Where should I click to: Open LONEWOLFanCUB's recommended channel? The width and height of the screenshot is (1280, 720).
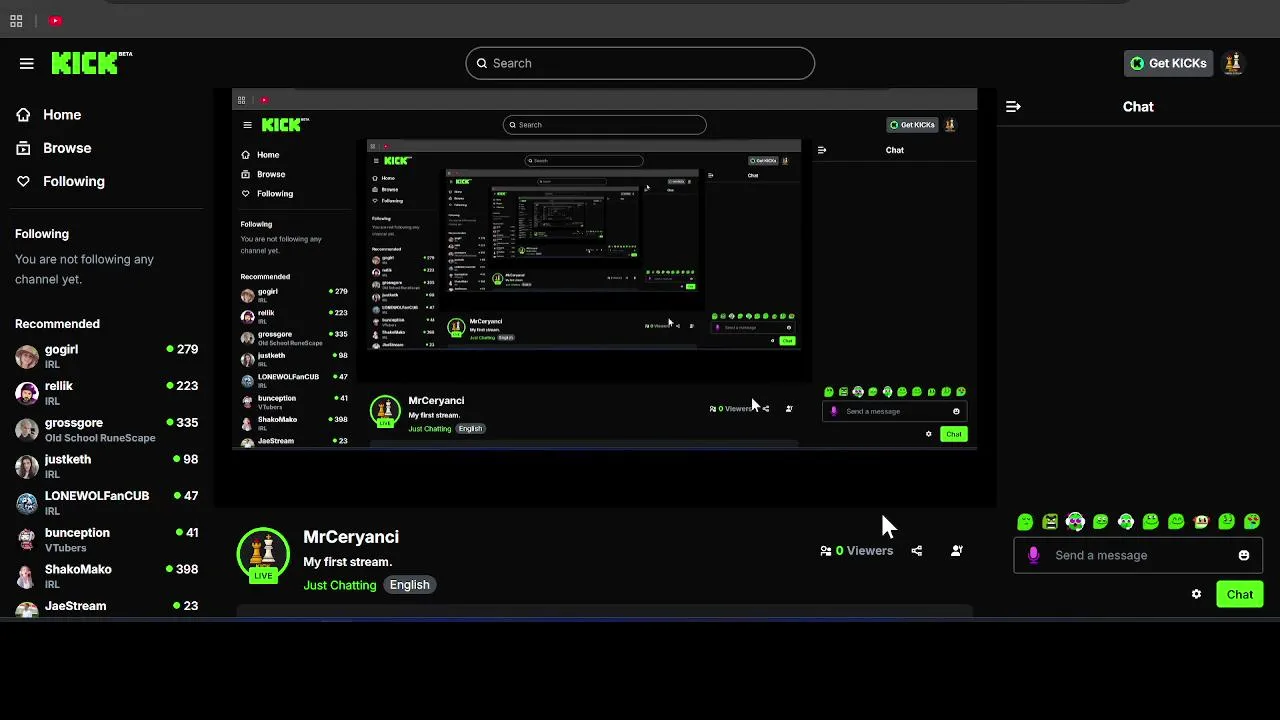pos(107,503)
